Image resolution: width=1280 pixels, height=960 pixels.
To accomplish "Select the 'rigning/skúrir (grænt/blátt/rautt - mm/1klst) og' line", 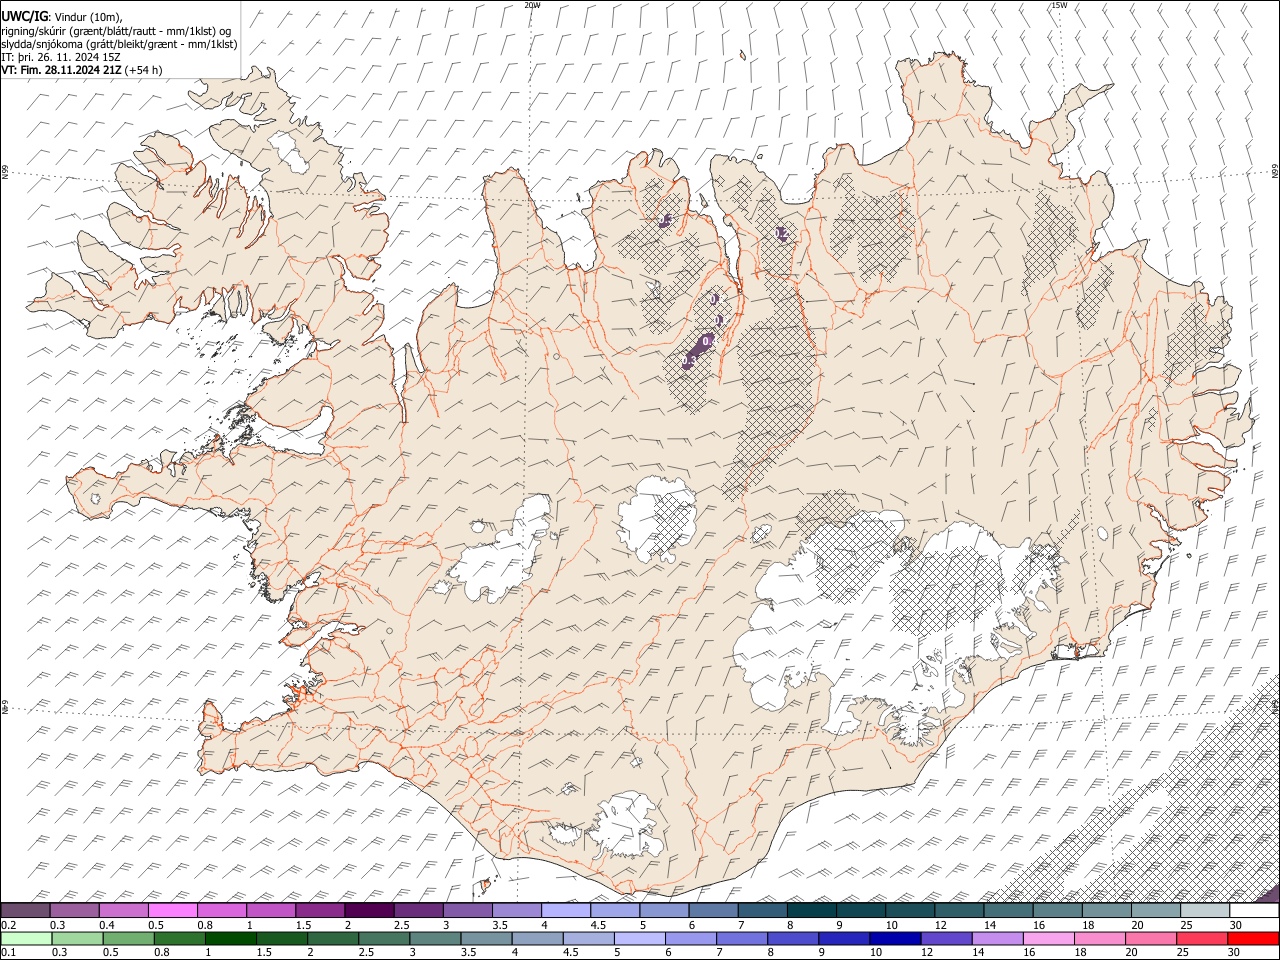I will 116,30.
